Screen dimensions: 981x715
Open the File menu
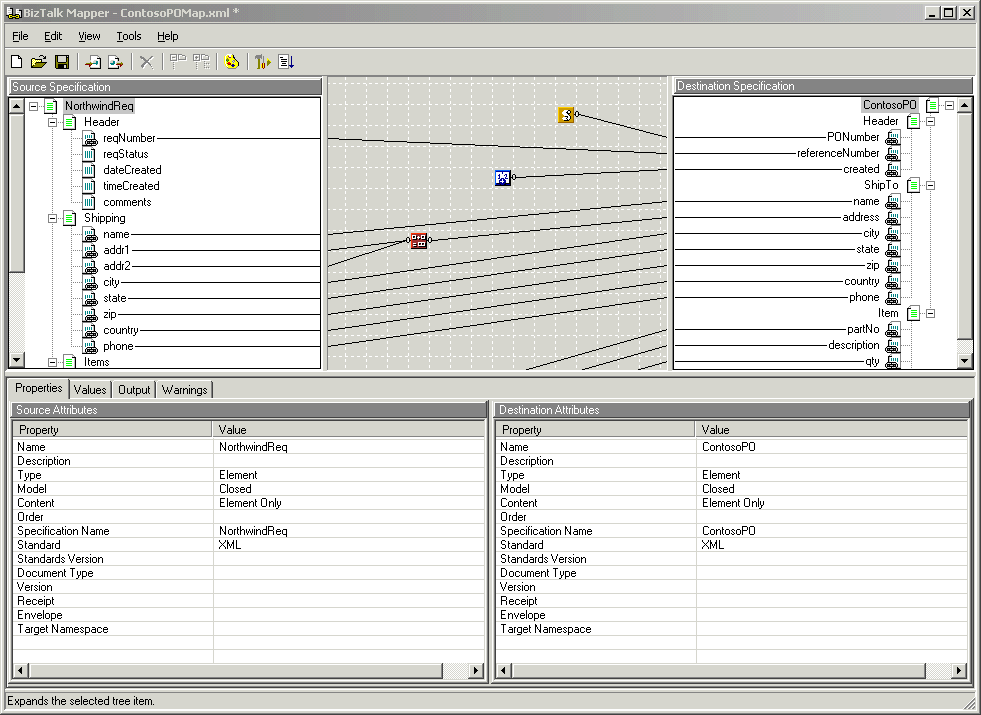[20, 36]
